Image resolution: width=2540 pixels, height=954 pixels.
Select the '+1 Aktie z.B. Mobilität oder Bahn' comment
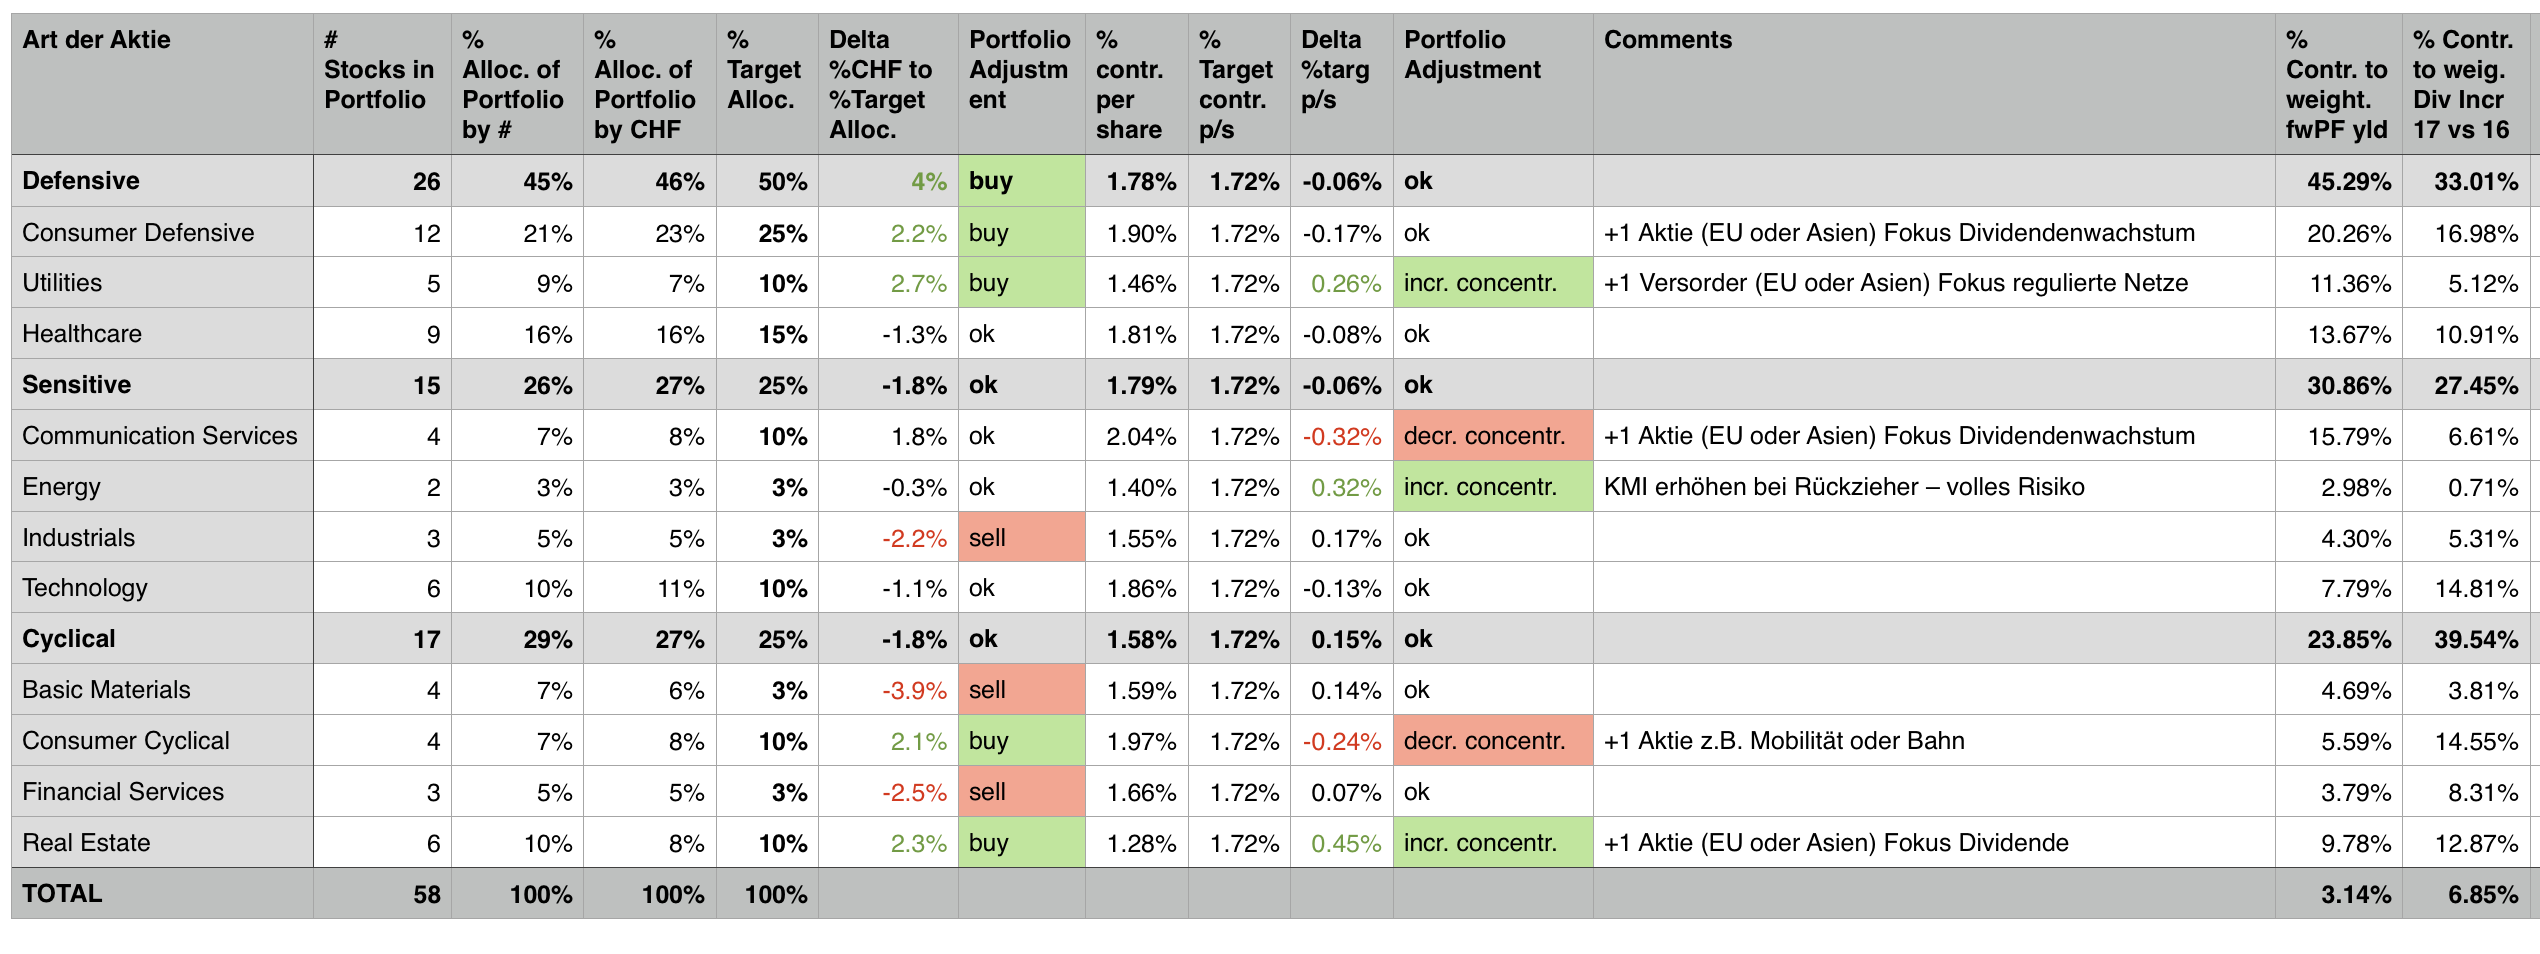coord(1784,741)
